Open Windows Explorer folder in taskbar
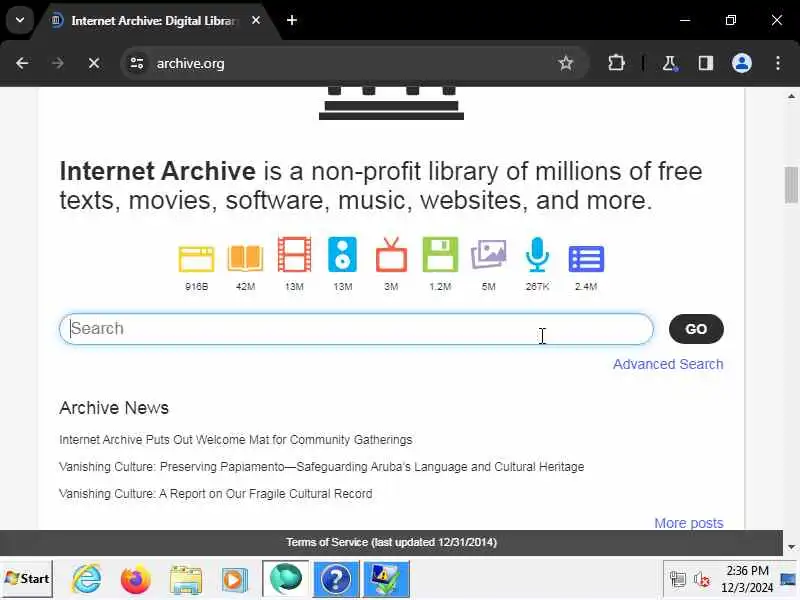The width and height of the screenshot is (800, 600). coord(185,579)
